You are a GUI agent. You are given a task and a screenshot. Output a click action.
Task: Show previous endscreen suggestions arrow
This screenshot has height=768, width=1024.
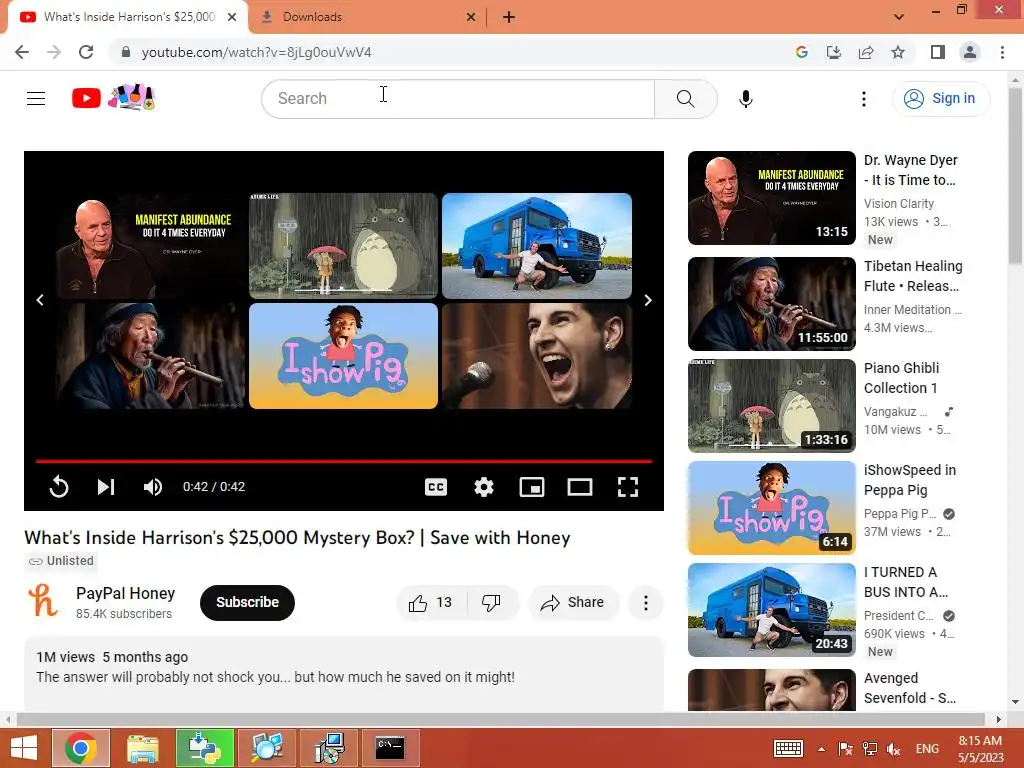(x=40, y=300)
